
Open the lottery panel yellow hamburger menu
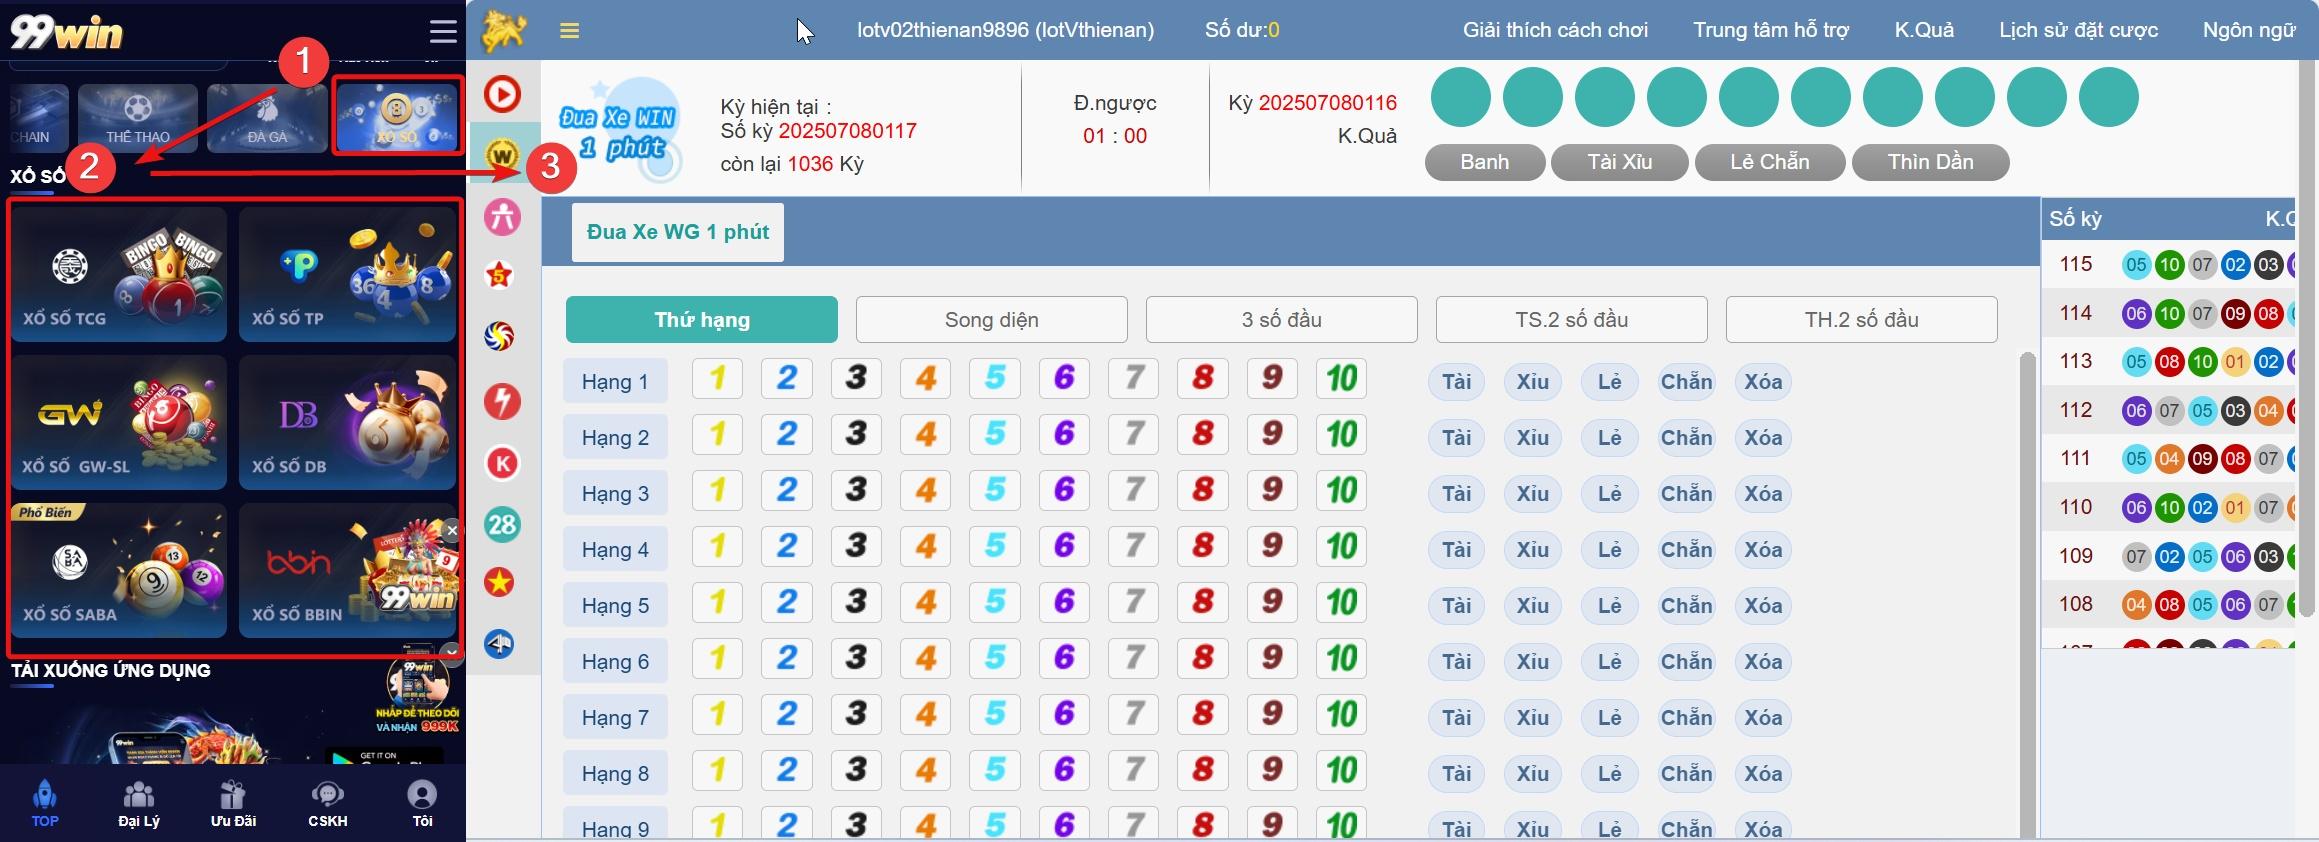(570, 31)
